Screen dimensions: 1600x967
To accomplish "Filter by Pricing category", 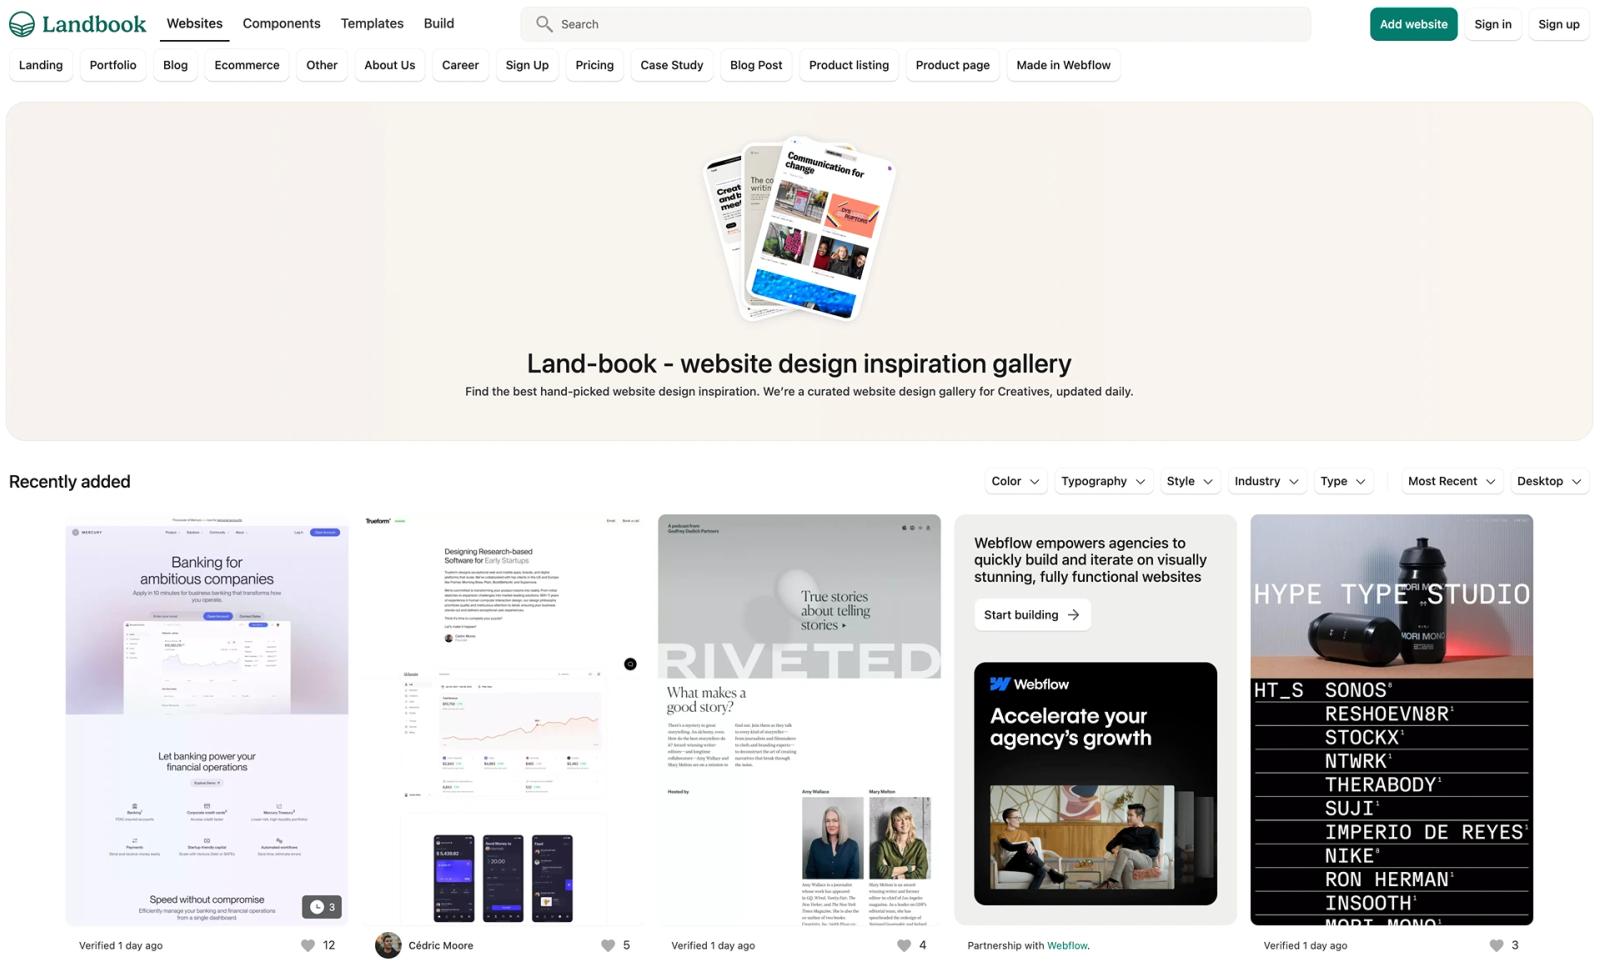I will (x=594, y=65).
